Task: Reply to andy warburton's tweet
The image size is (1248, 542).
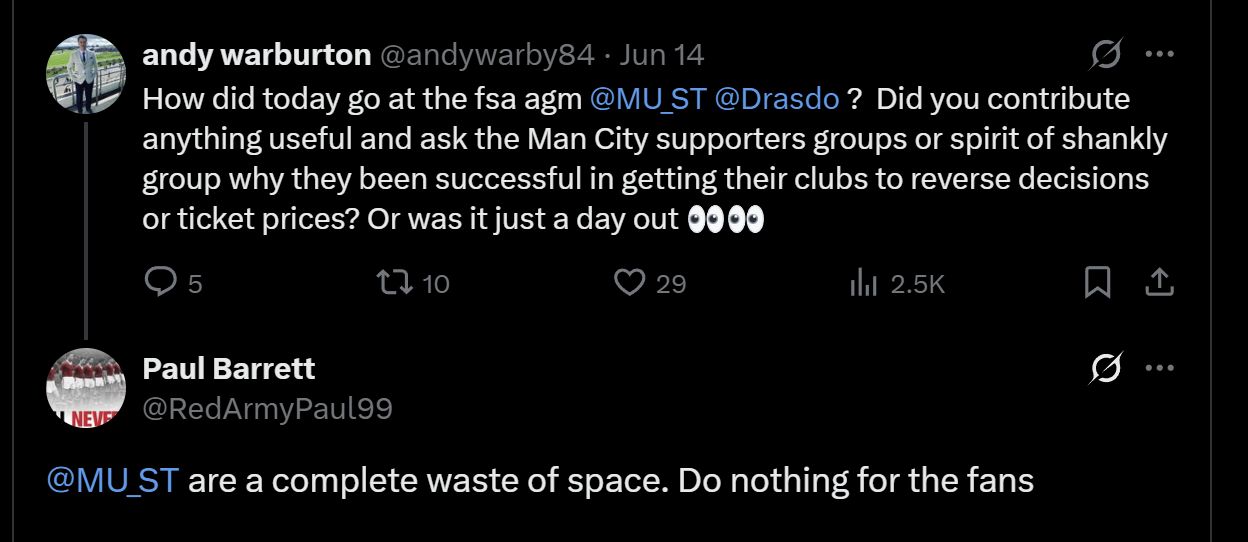Action: (161, 284)
